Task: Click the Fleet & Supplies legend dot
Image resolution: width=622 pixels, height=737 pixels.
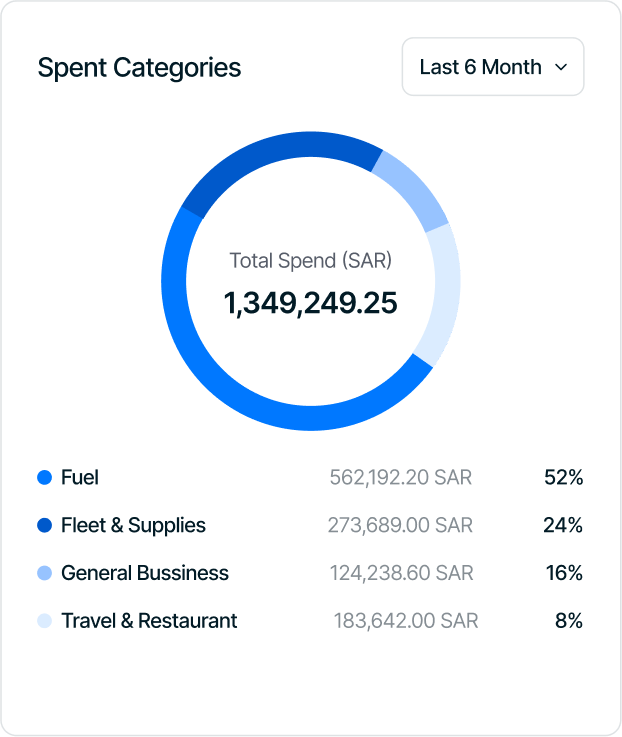Action: (x=44, y=526)
